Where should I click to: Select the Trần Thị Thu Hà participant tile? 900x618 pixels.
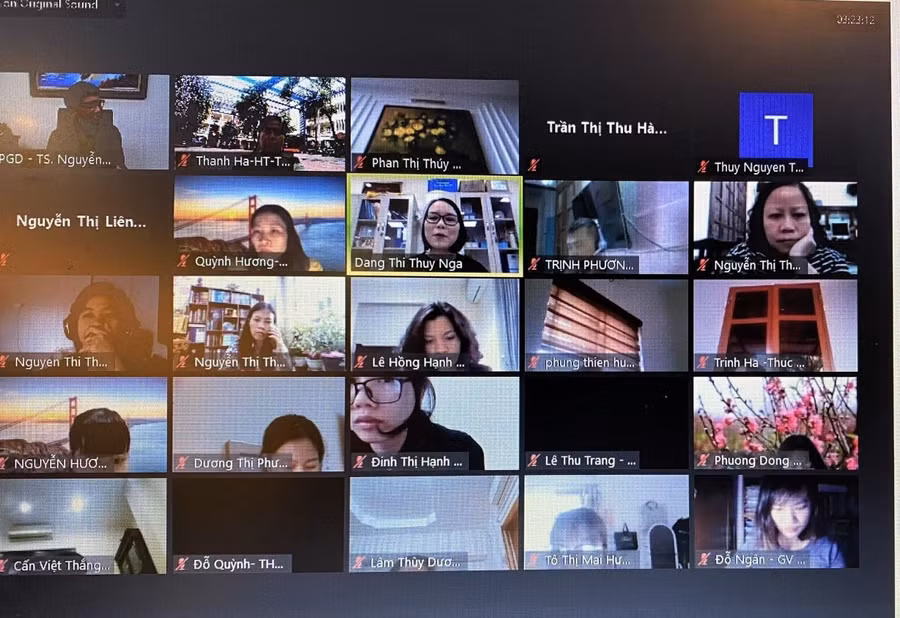click(x=606, y=128)
